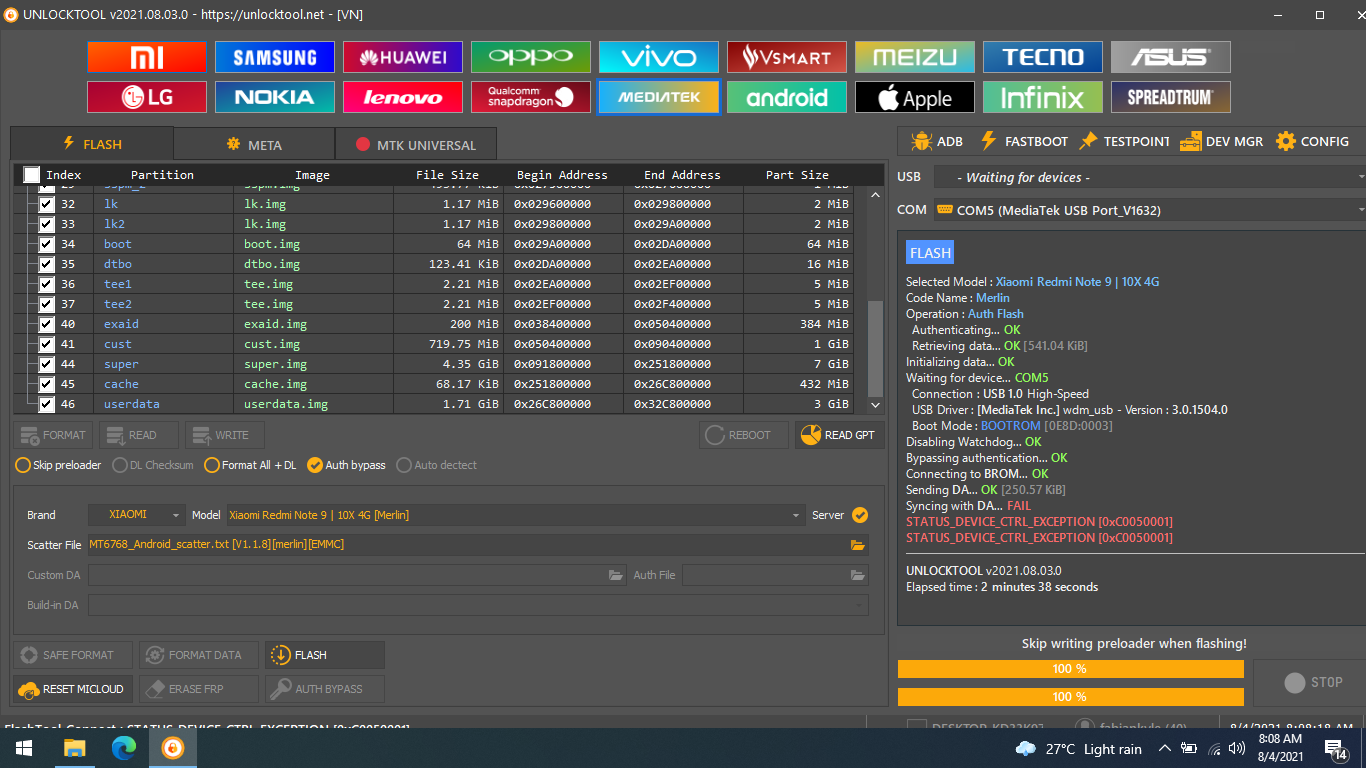Viewport: 1366px width, 768px height.
Task: Uncheck the userdata partition checkbox
Action: coord(46,404)
